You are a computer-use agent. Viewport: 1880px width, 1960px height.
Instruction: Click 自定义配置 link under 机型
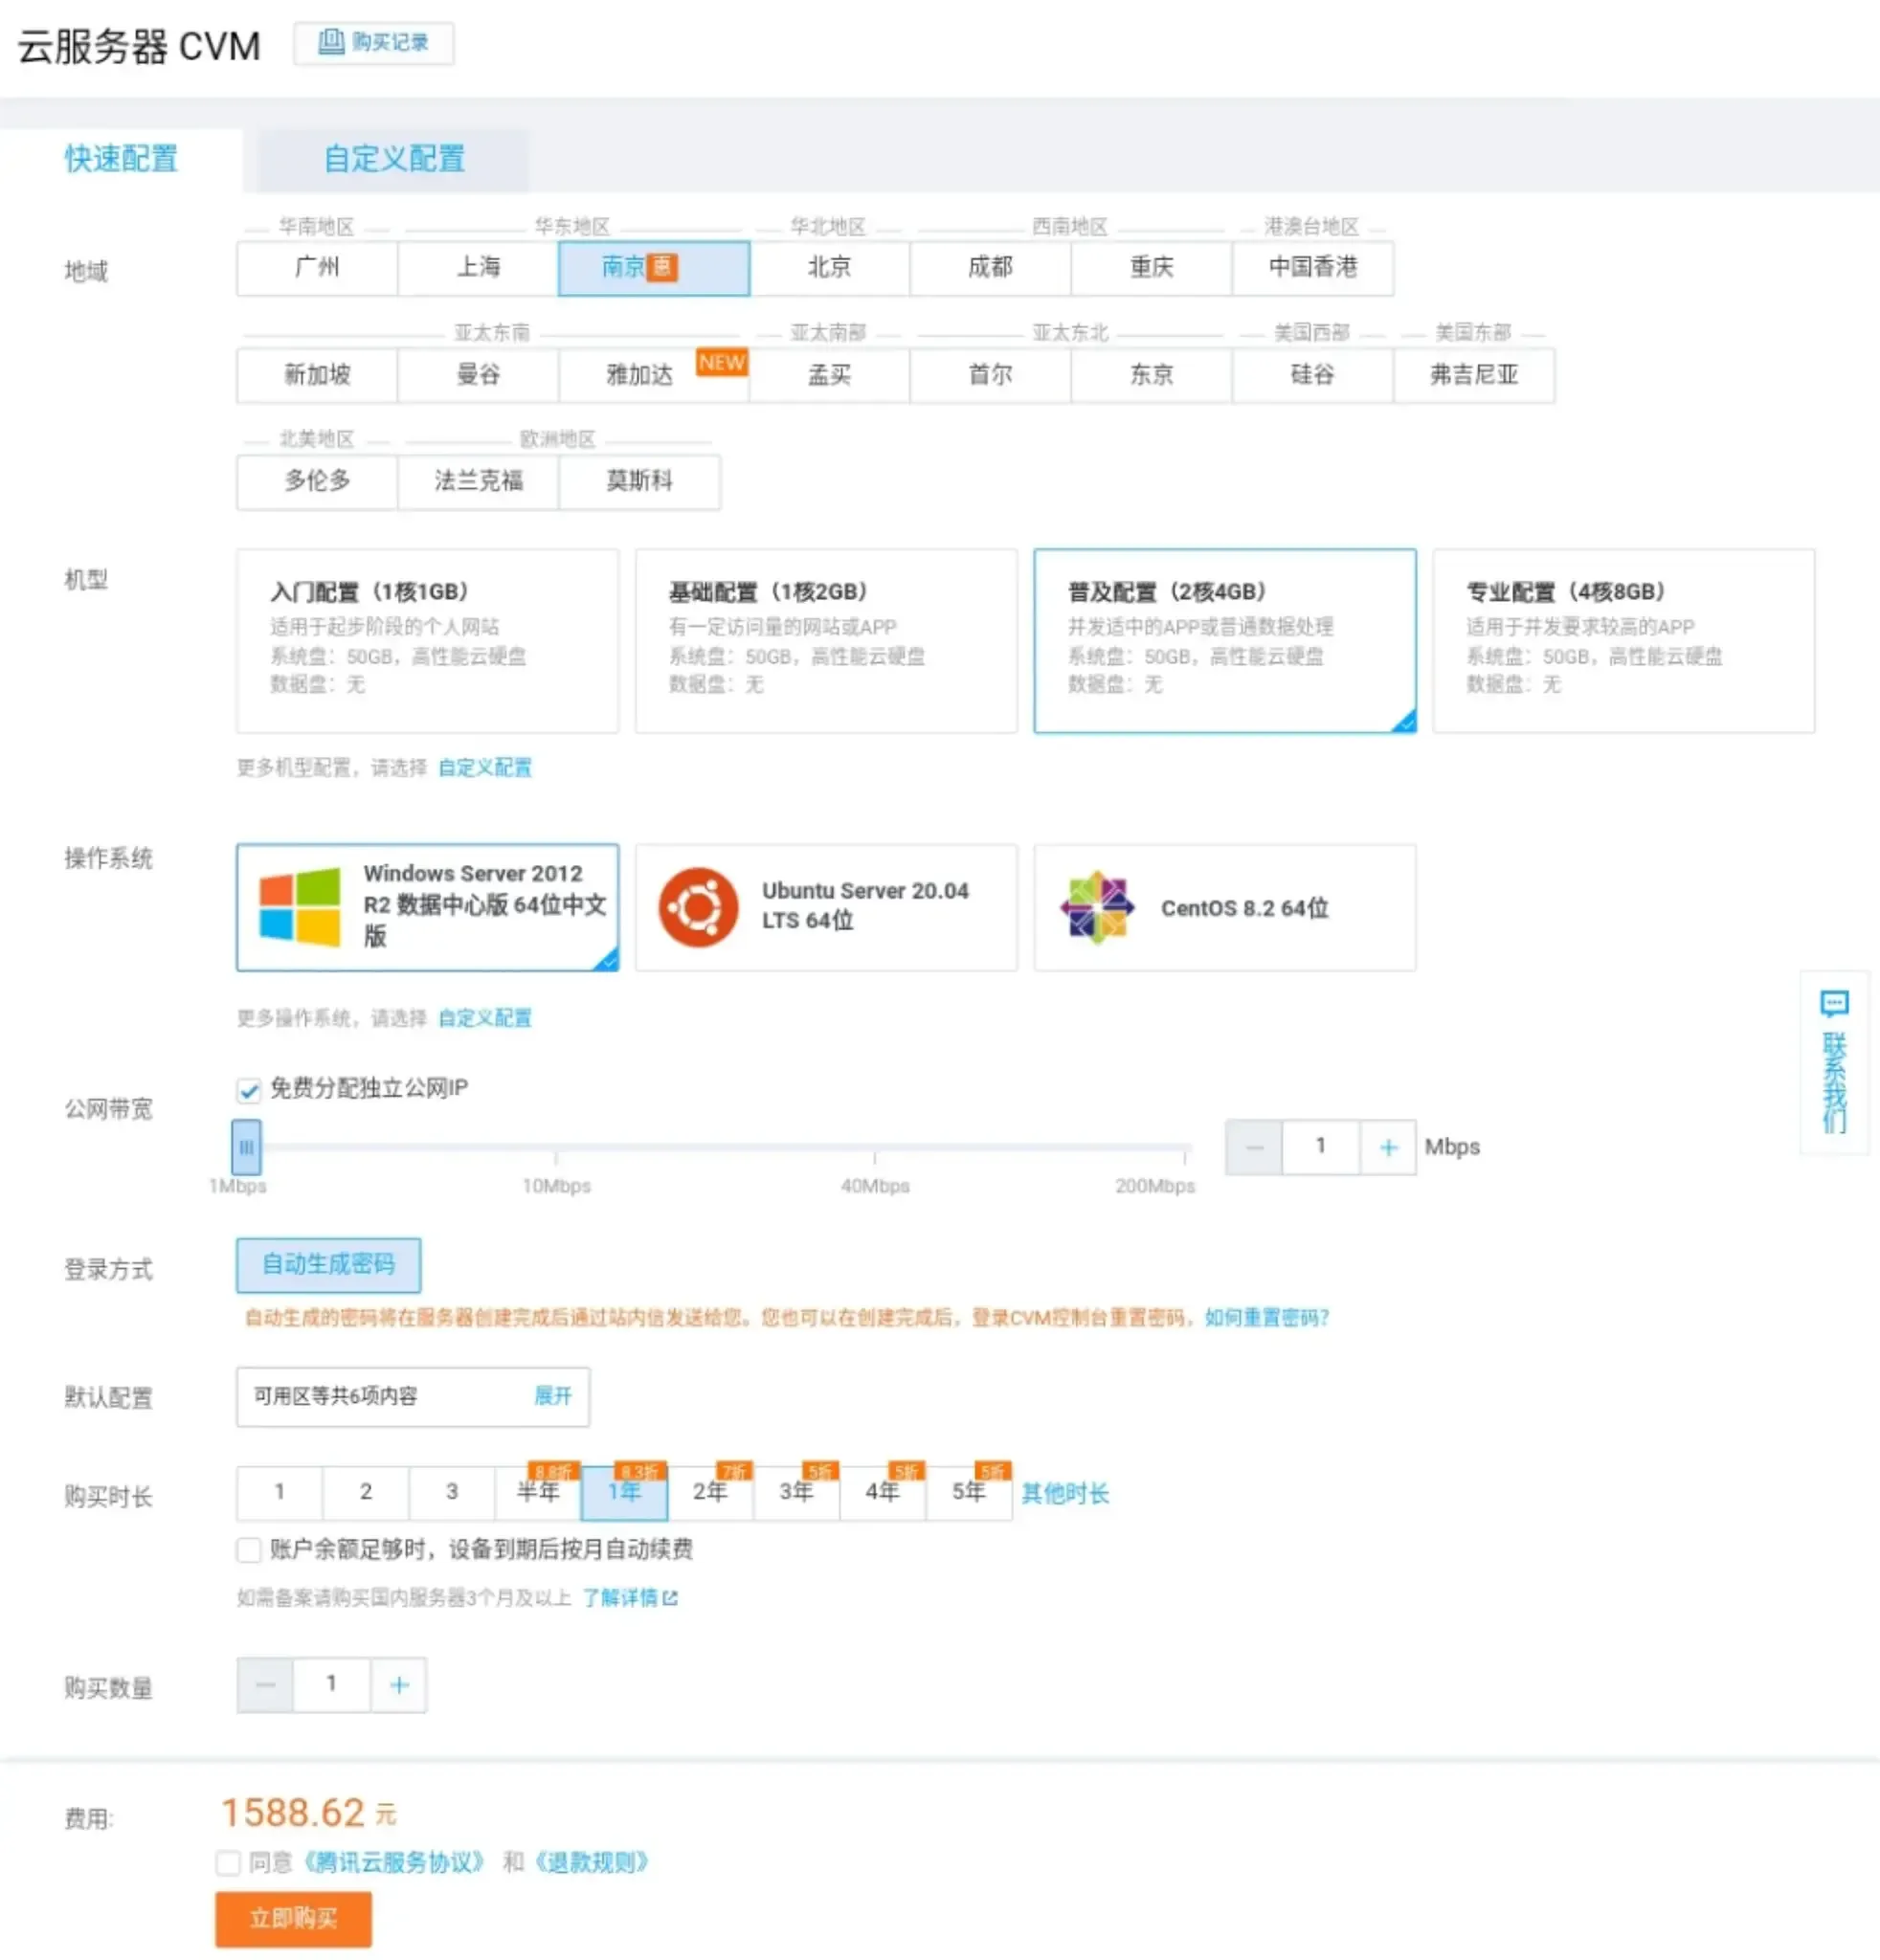coord(485,768)
